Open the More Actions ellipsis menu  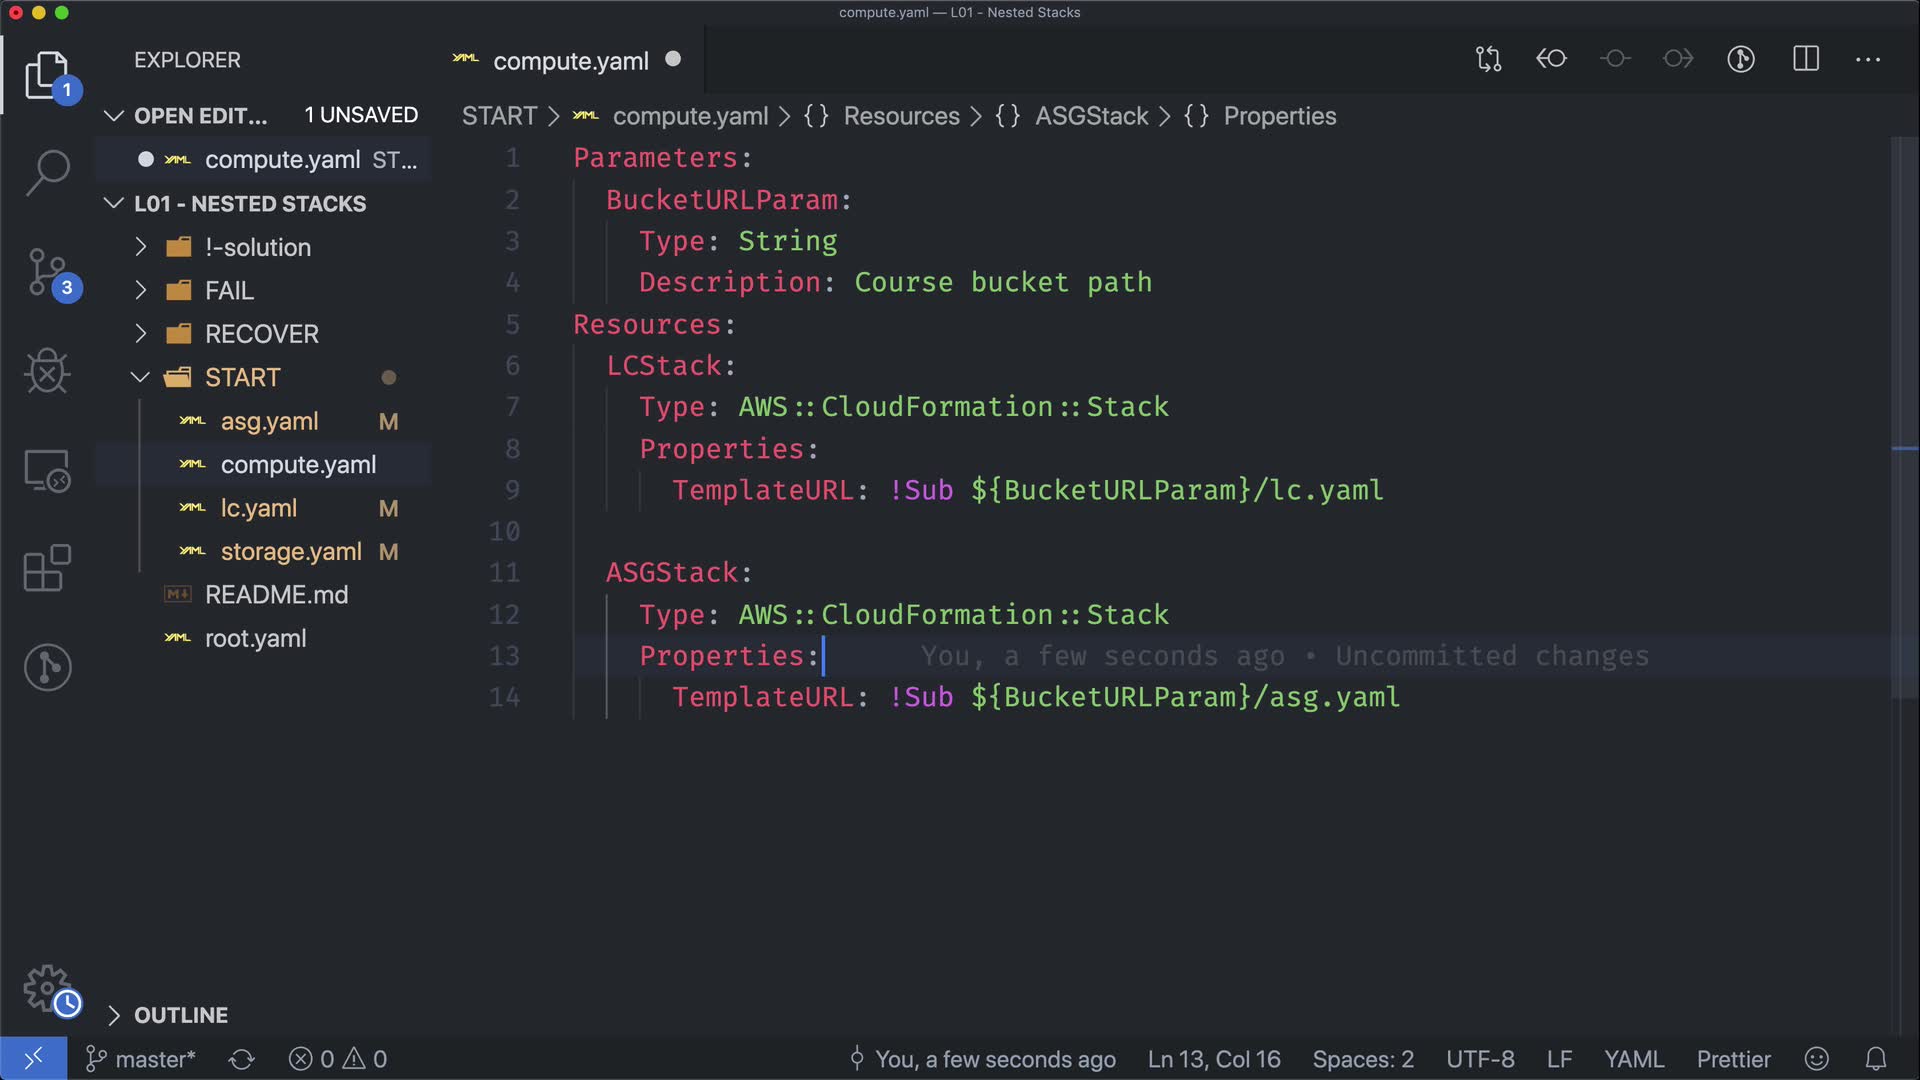pyautogui.click(x=1868, y=59)
